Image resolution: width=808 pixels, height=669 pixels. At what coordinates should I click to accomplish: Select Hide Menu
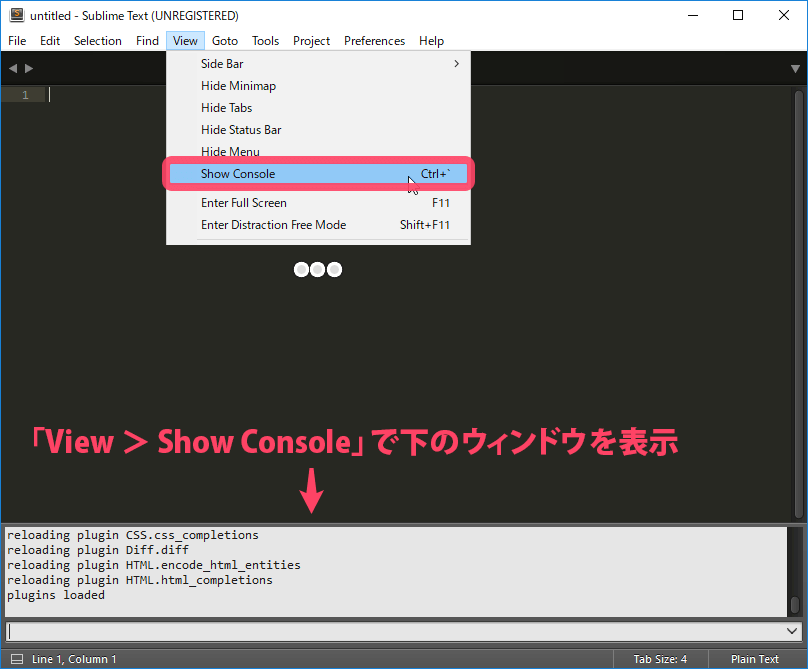click(318, 151)
